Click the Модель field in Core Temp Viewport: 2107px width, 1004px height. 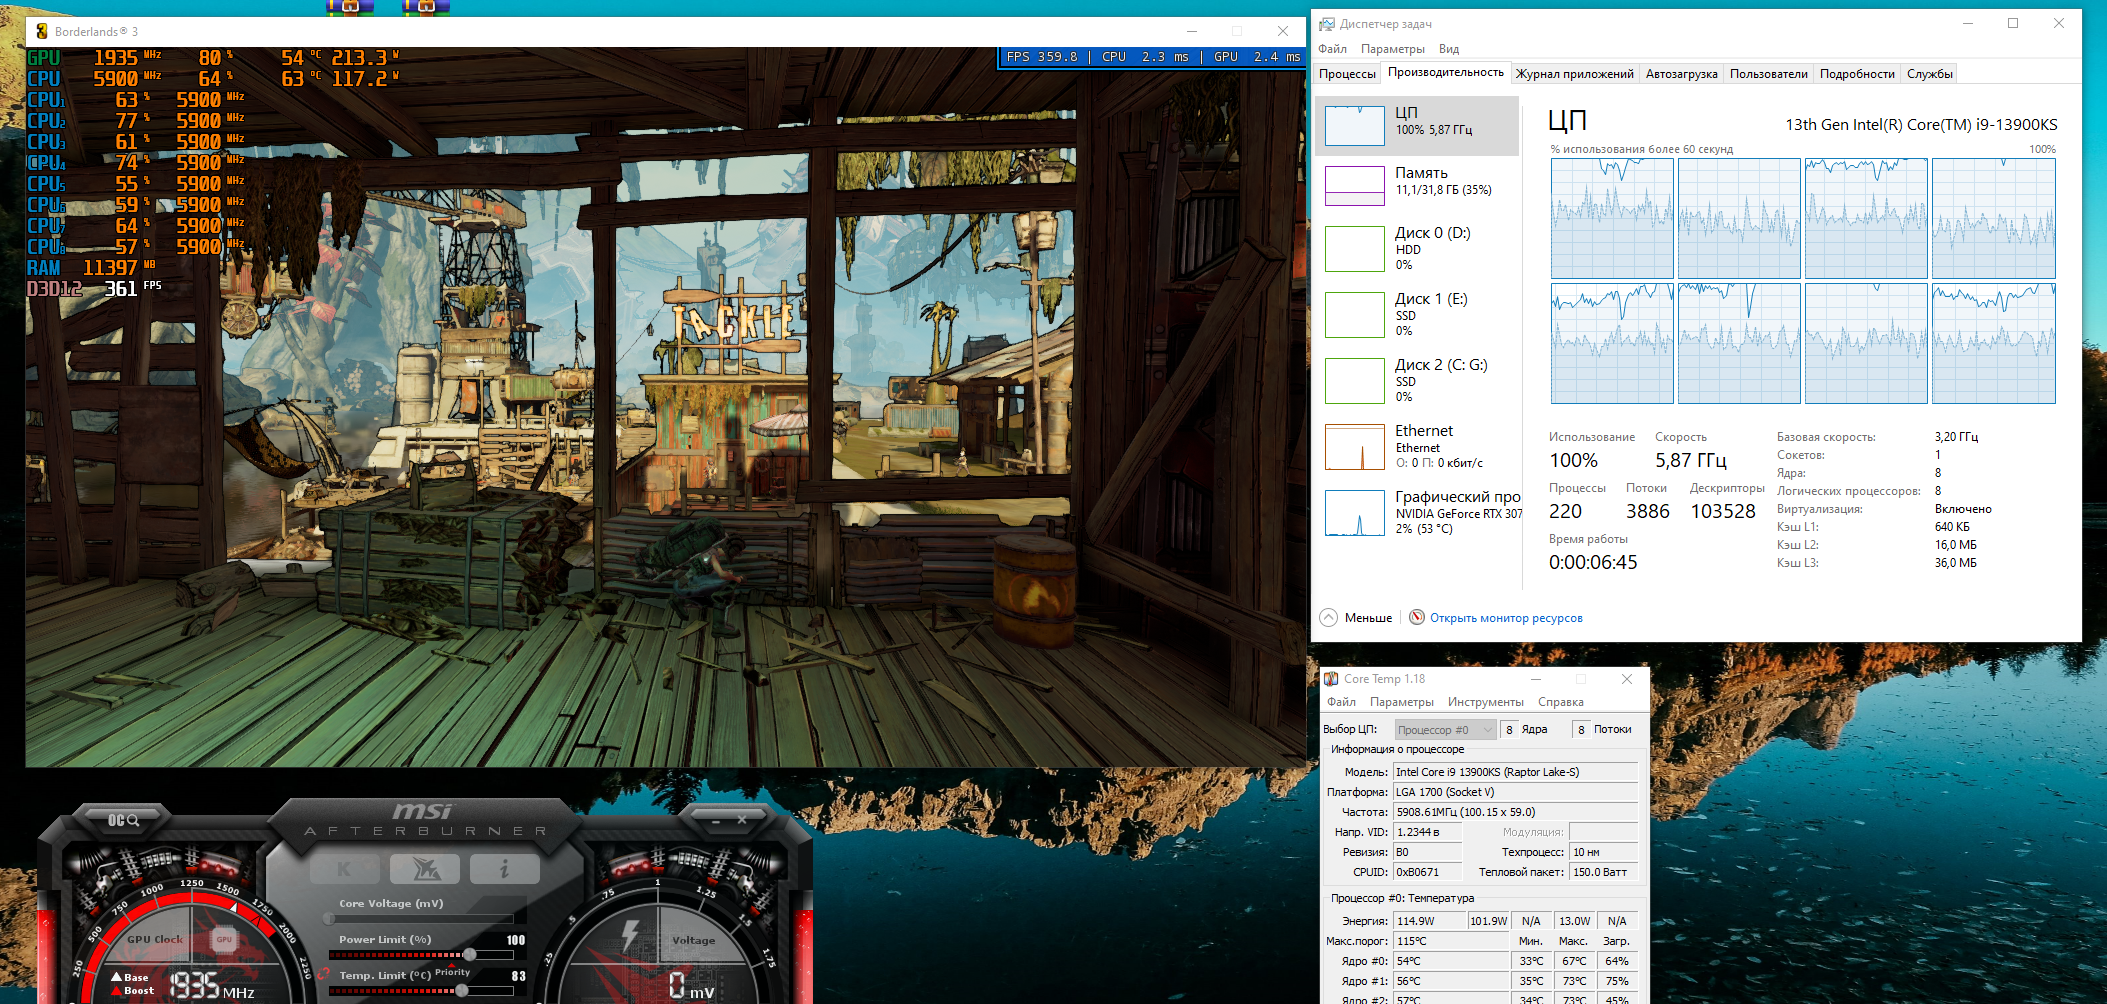[x=1515, y=772]
